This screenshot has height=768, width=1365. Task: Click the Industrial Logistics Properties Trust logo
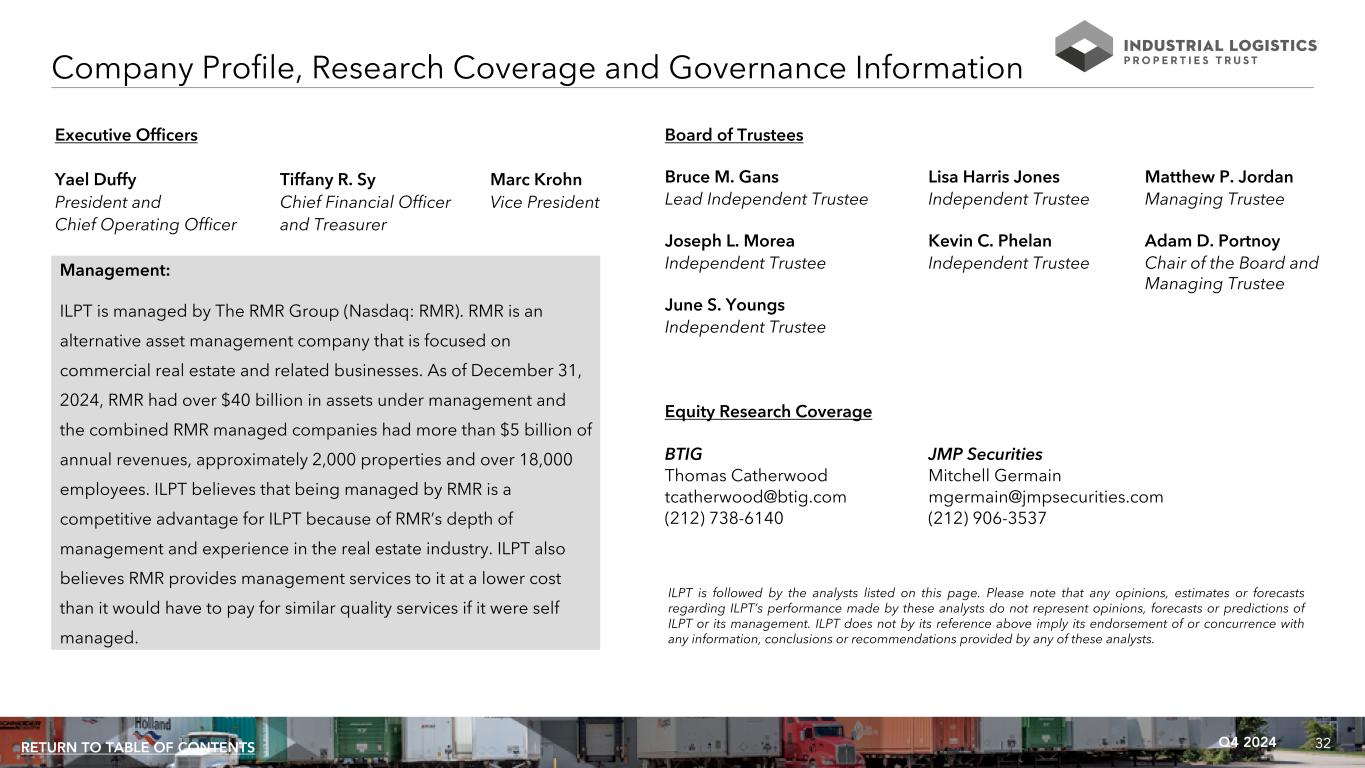pyautogui.click(x=1186, y=47)
